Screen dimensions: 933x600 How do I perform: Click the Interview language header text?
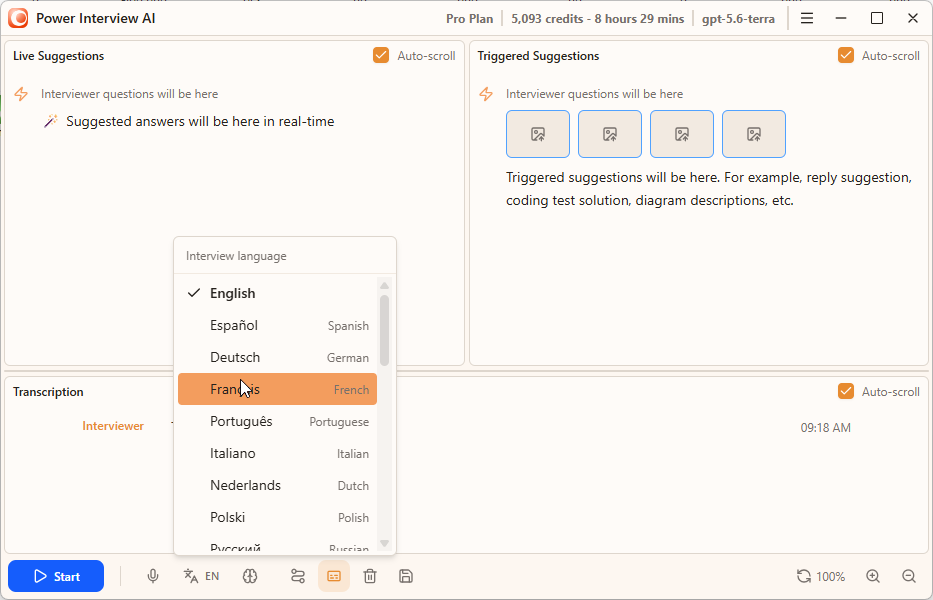point(236,256)
